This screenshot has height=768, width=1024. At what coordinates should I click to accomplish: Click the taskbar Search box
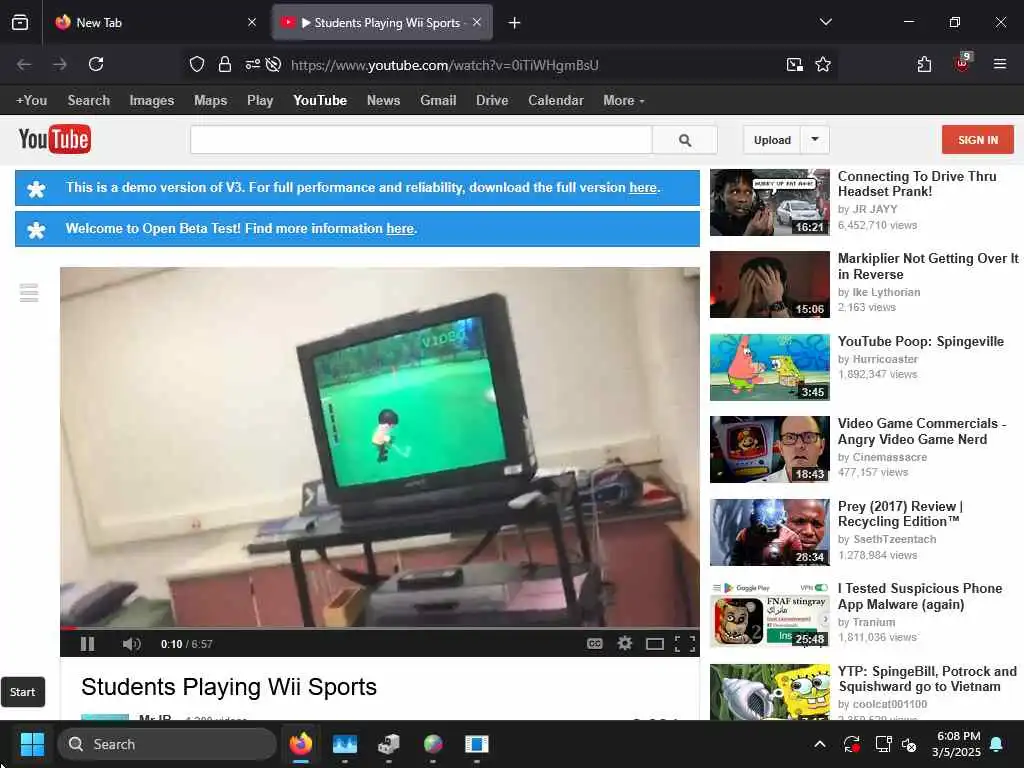[167, 744]
